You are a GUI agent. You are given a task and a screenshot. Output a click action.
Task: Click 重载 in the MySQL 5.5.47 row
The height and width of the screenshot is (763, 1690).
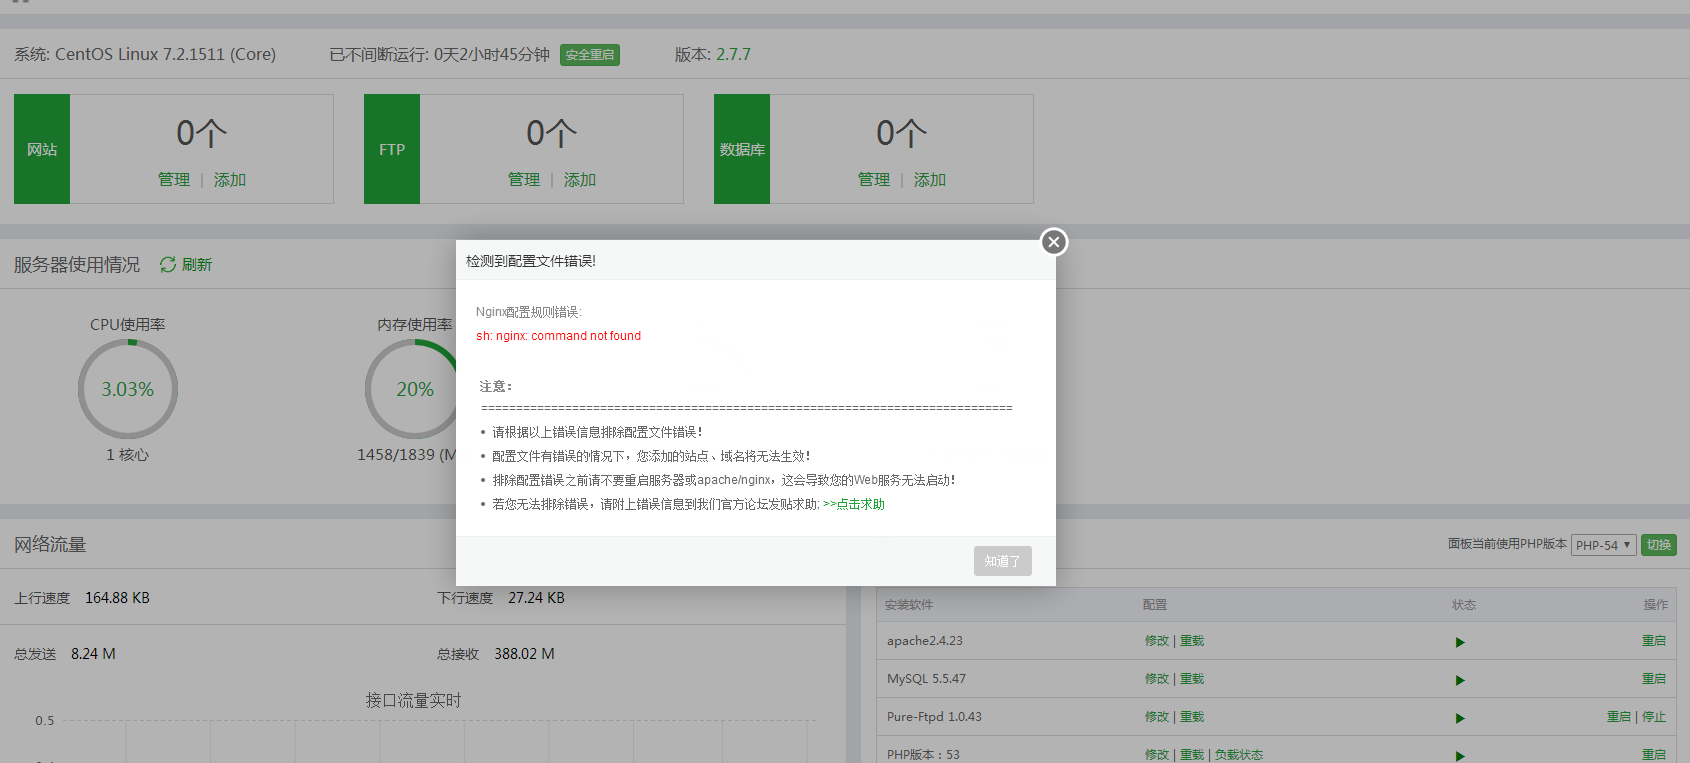pos(1192,679)
